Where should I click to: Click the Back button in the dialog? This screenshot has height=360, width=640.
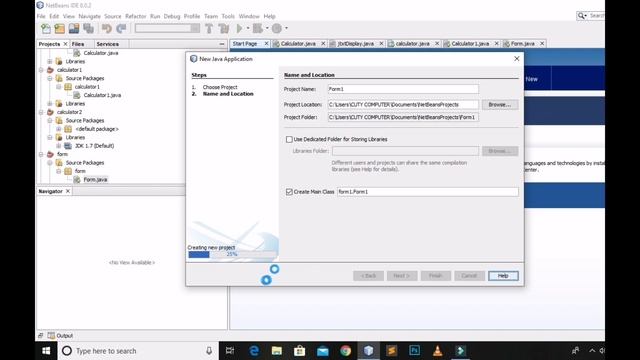[x=368, y=276]
